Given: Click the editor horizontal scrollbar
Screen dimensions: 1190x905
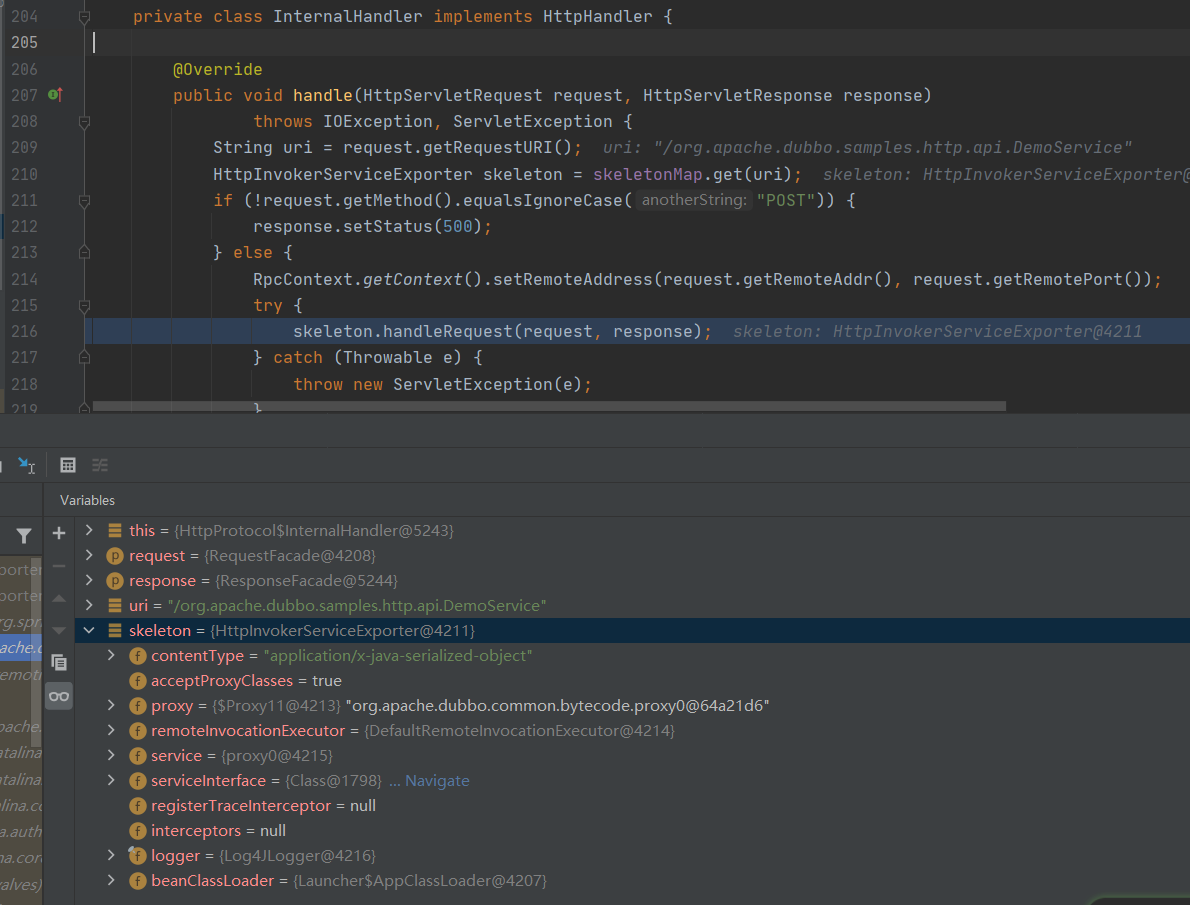Looking at the screenshot, I should tap(548, 407).
